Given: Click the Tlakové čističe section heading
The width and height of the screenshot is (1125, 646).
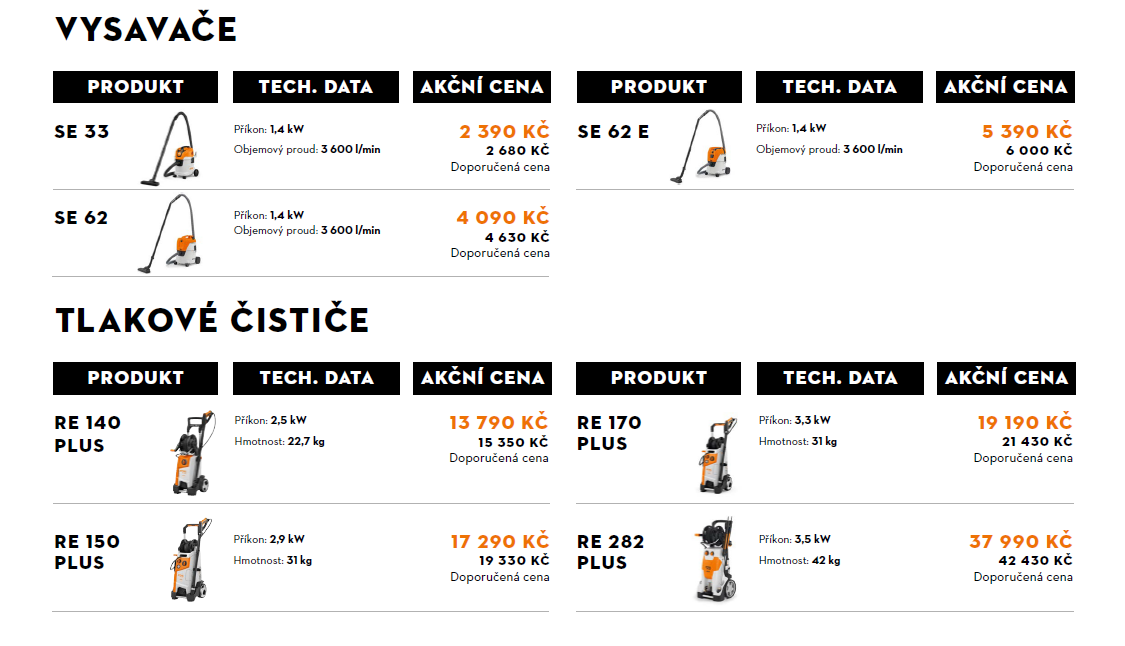Looking at the screenshot, I should (x=212, y=319).
